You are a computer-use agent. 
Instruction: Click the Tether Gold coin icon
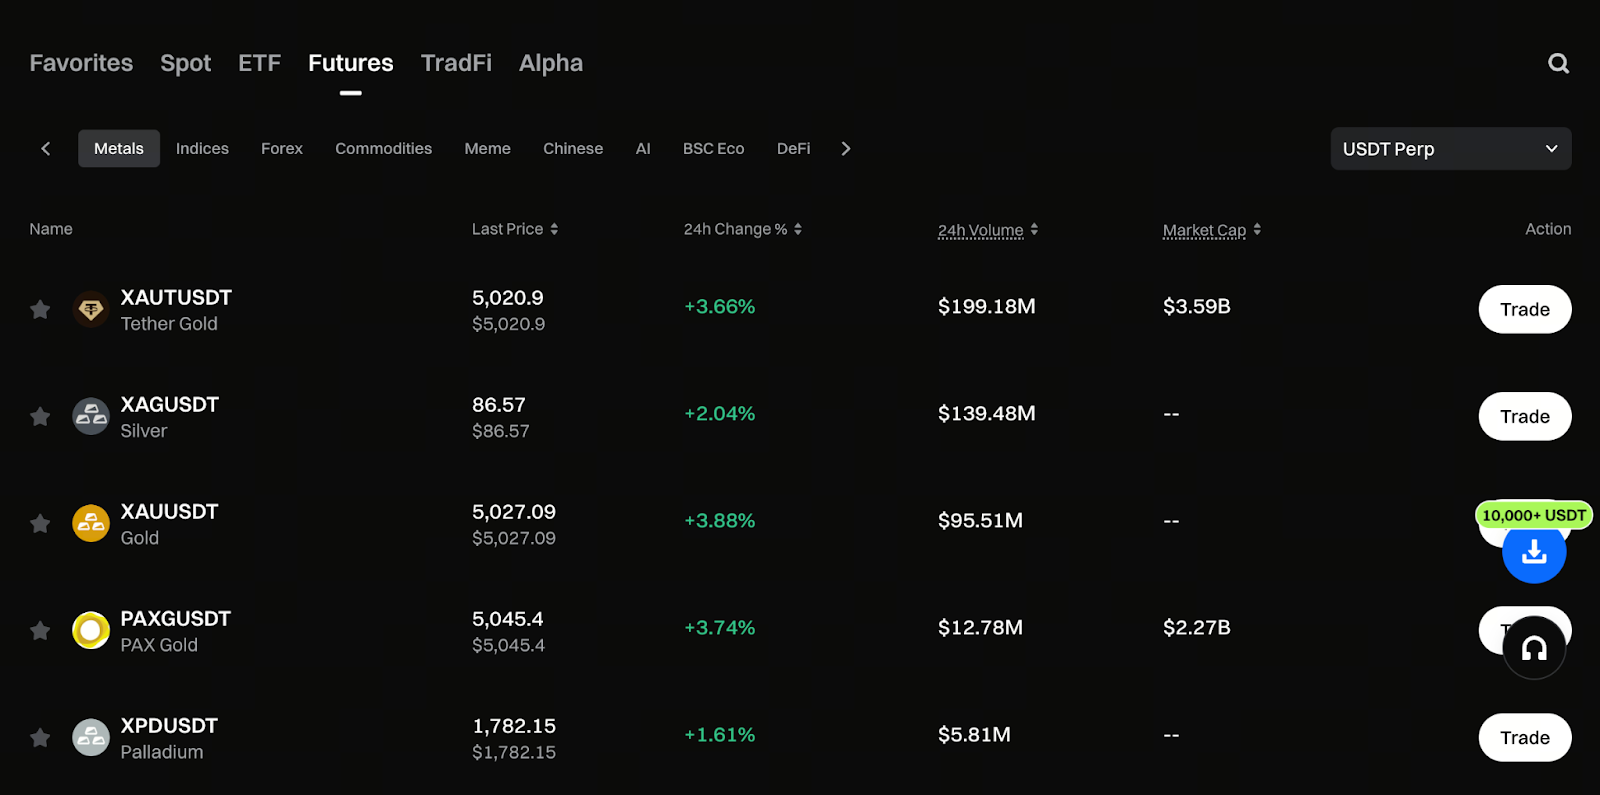(x=91, y=310)
